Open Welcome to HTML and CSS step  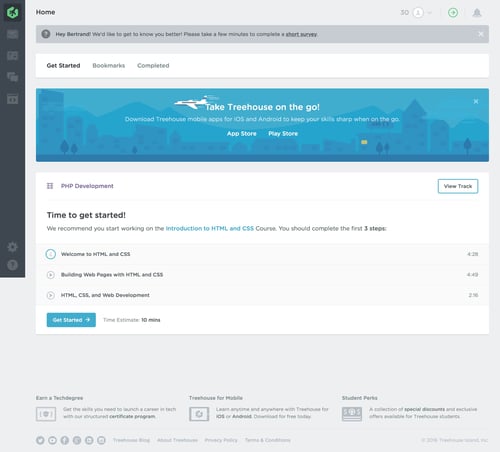pos(96,254)
